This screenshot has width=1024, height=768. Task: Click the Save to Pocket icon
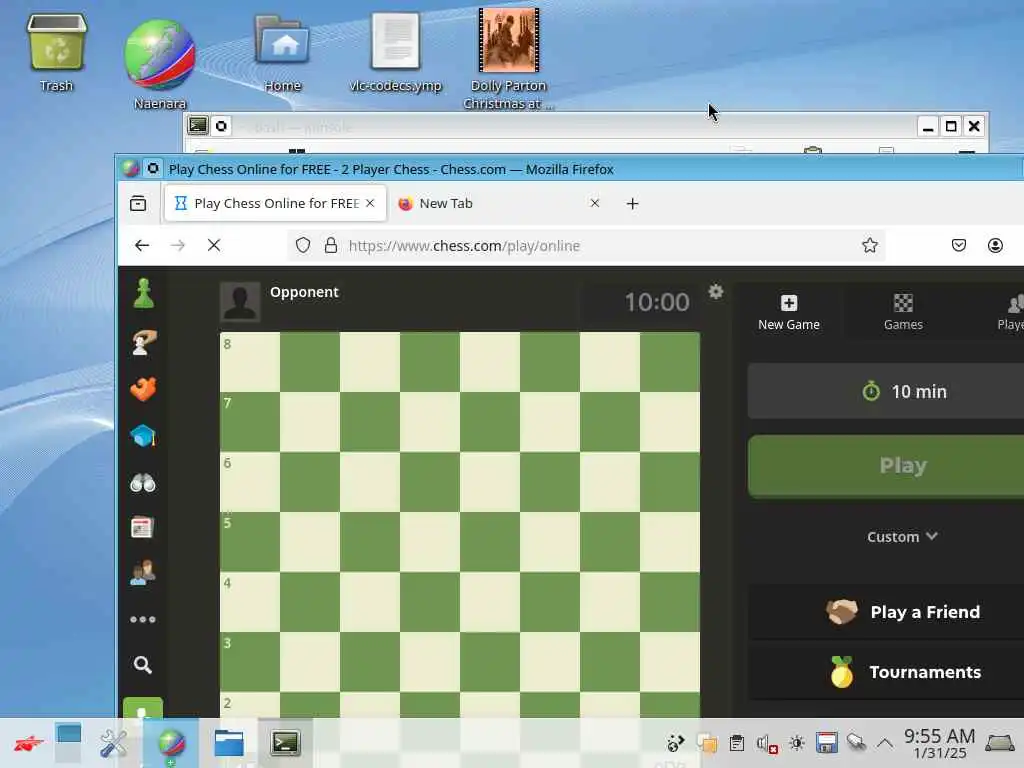(x=958, y=246)
